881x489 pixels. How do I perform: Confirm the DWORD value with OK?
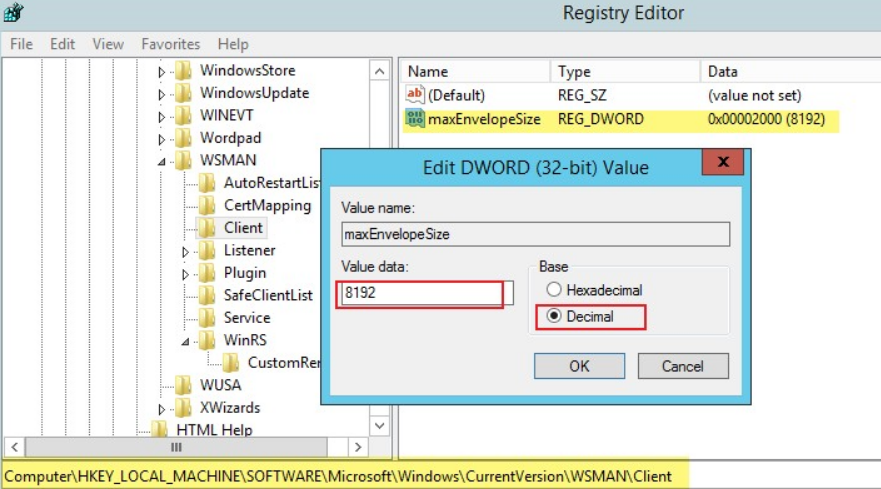(579, 366)
